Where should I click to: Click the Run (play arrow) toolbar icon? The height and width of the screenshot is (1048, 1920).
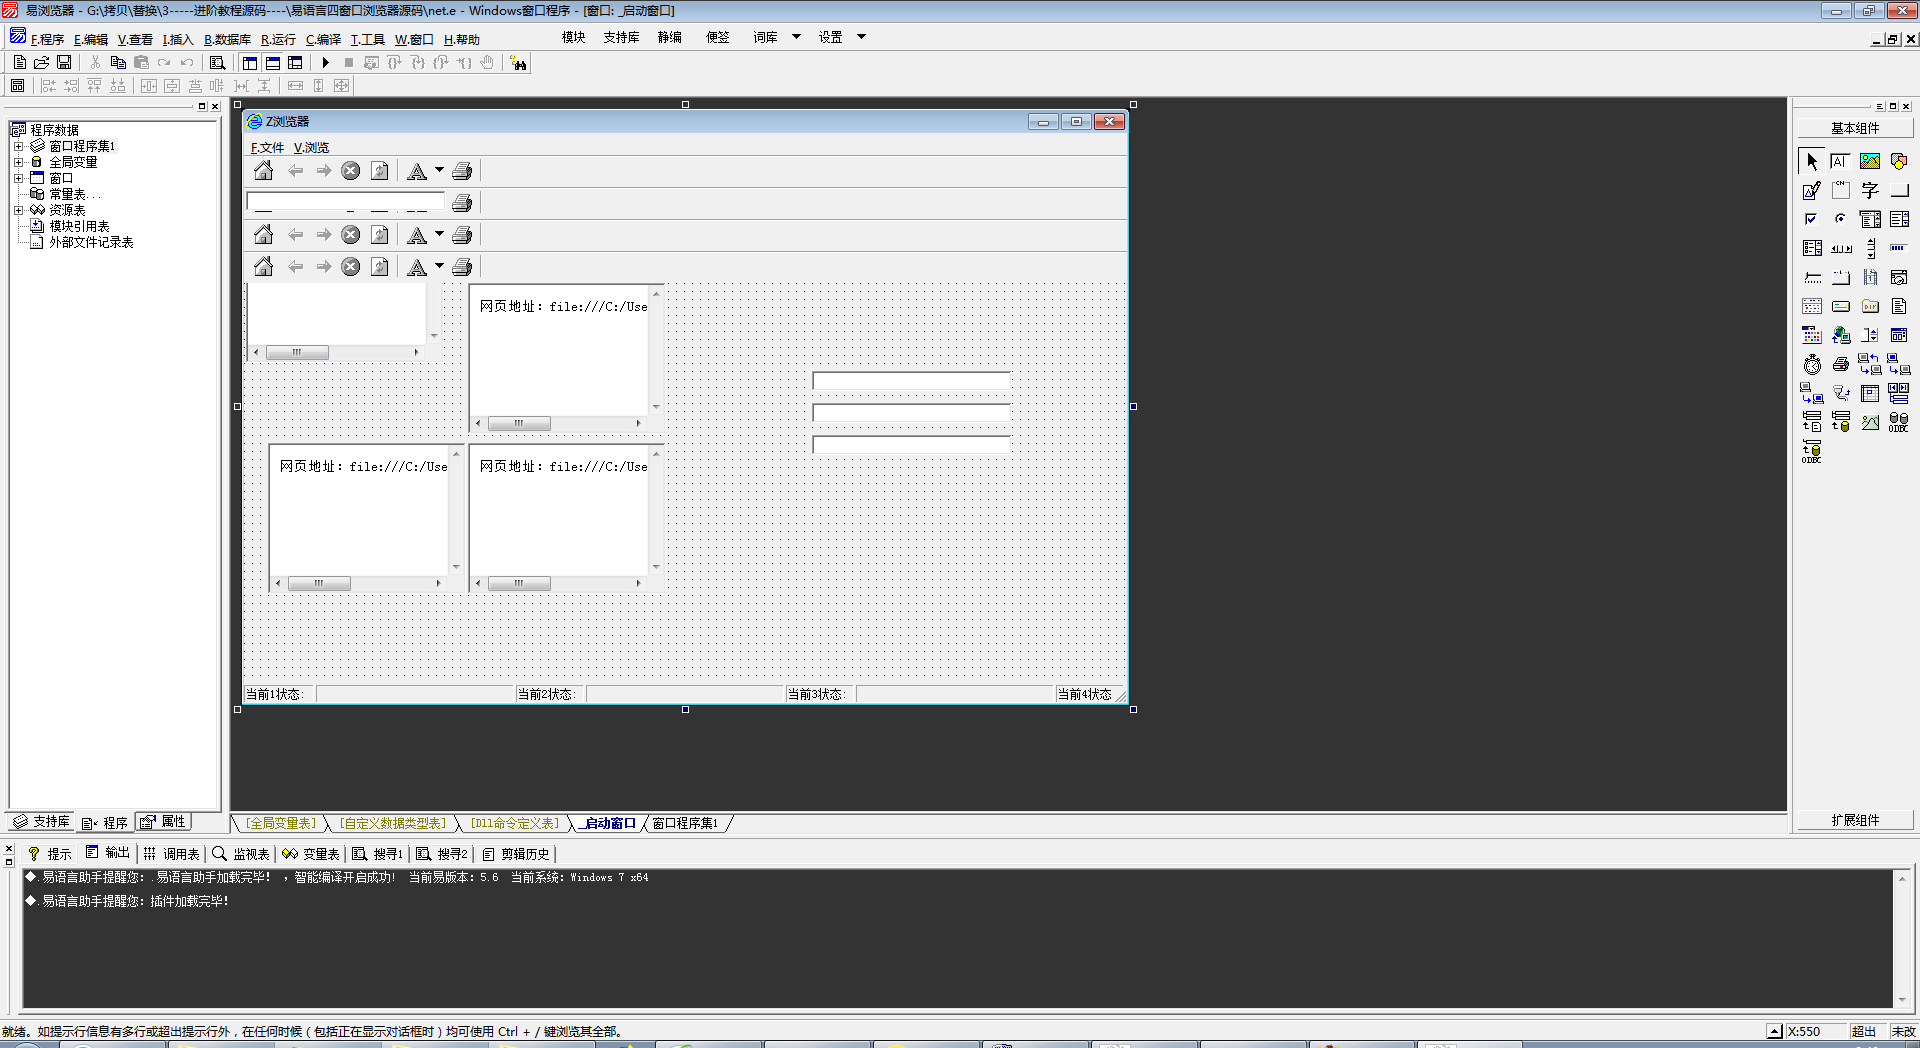click(325, 62)
